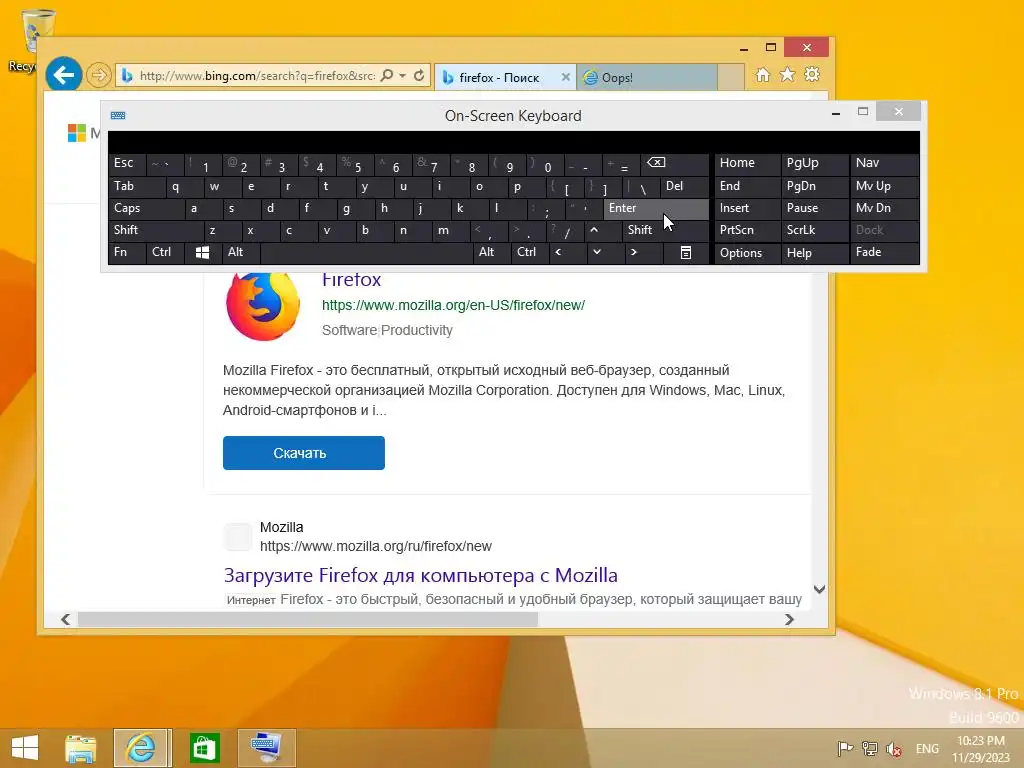
Task: Click the Windows logo key on On-Screen Keyboard
Action: 202,252
